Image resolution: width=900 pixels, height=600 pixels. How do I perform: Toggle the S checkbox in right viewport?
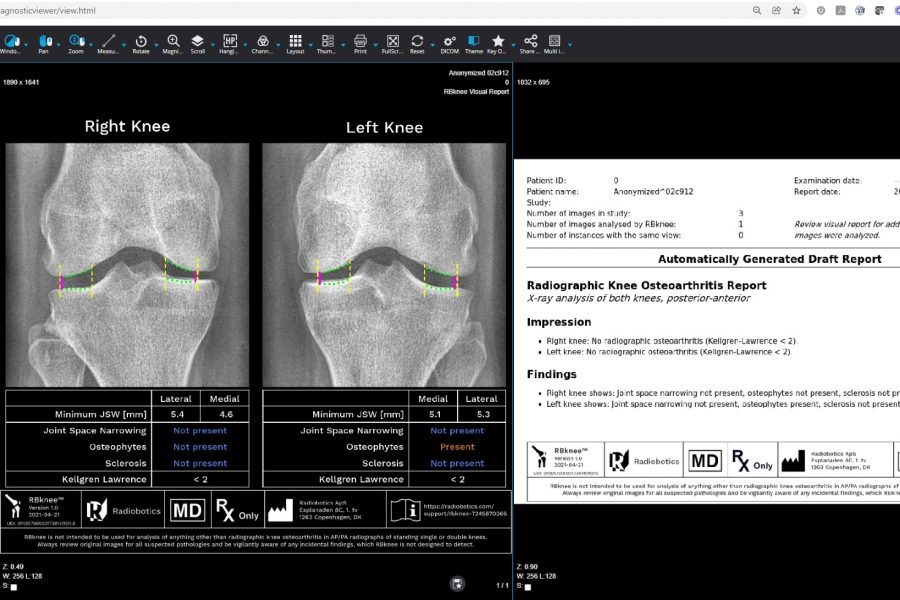pyautogui.click(x=528, y=587)
